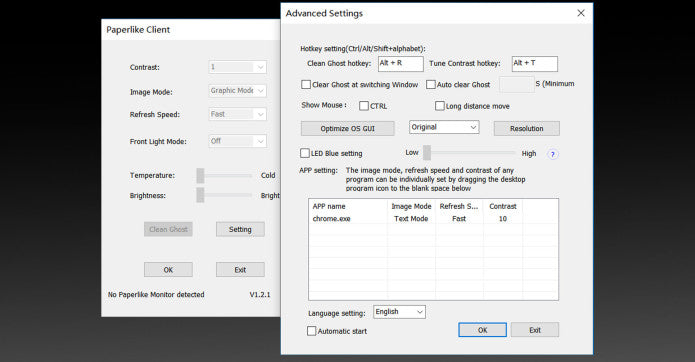This screenshot has height=362, width=695.
Task: Click the Text Mode cell for chrome.exe
Action: [411, 219]
